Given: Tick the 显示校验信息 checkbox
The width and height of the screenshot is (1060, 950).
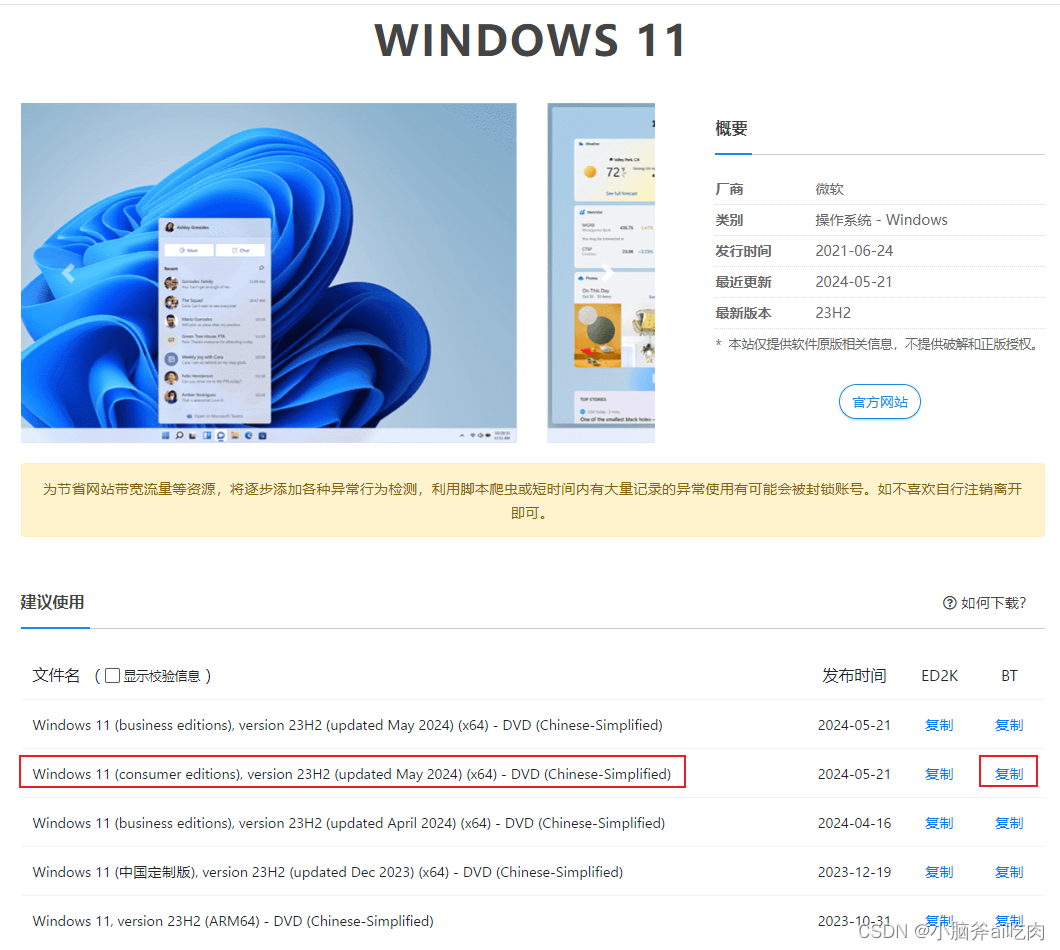Looking at the screenshot, I should click(x=113, y=675).
